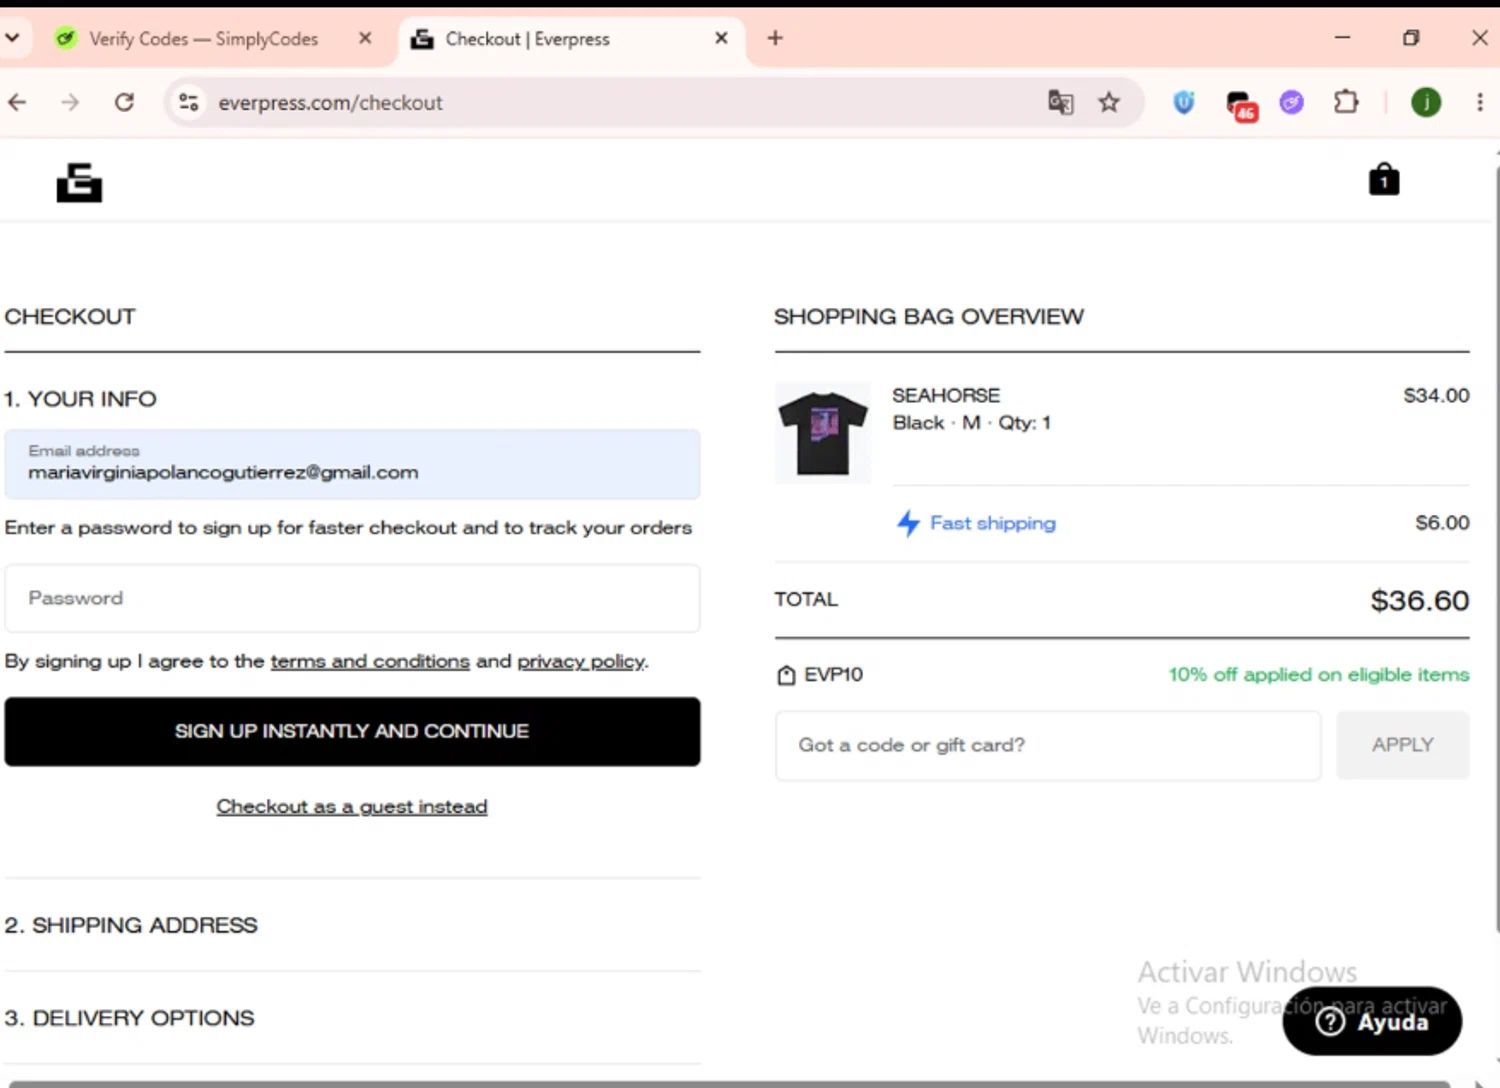The height and width of the screenshot is (1088, 1500).
Task: Open the privacy policy link
Action: 581,661
